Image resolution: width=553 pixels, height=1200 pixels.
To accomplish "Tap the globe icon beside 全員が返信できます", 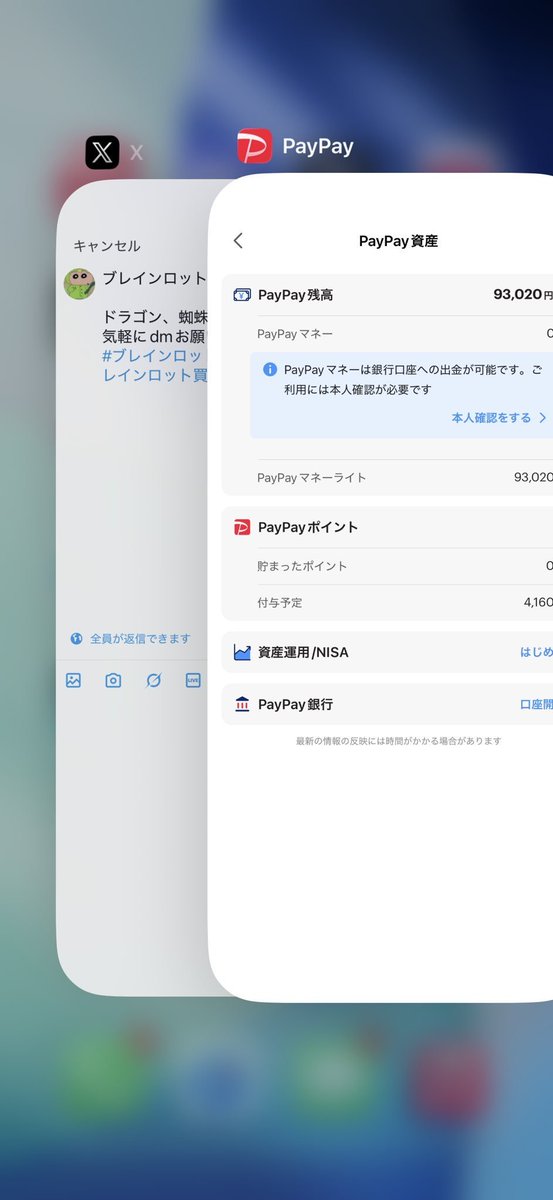I will point(76,638).
